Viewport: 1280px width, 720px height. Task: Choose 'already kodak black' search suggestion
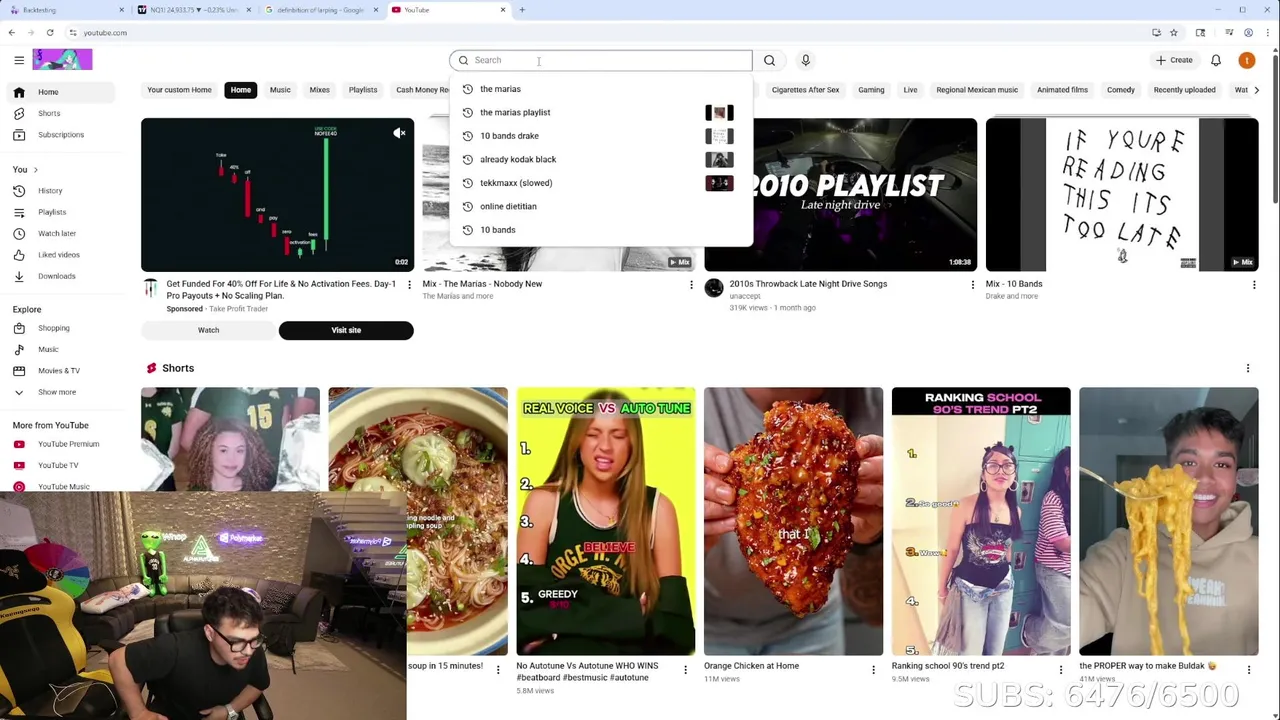click(x=600, y=159)
